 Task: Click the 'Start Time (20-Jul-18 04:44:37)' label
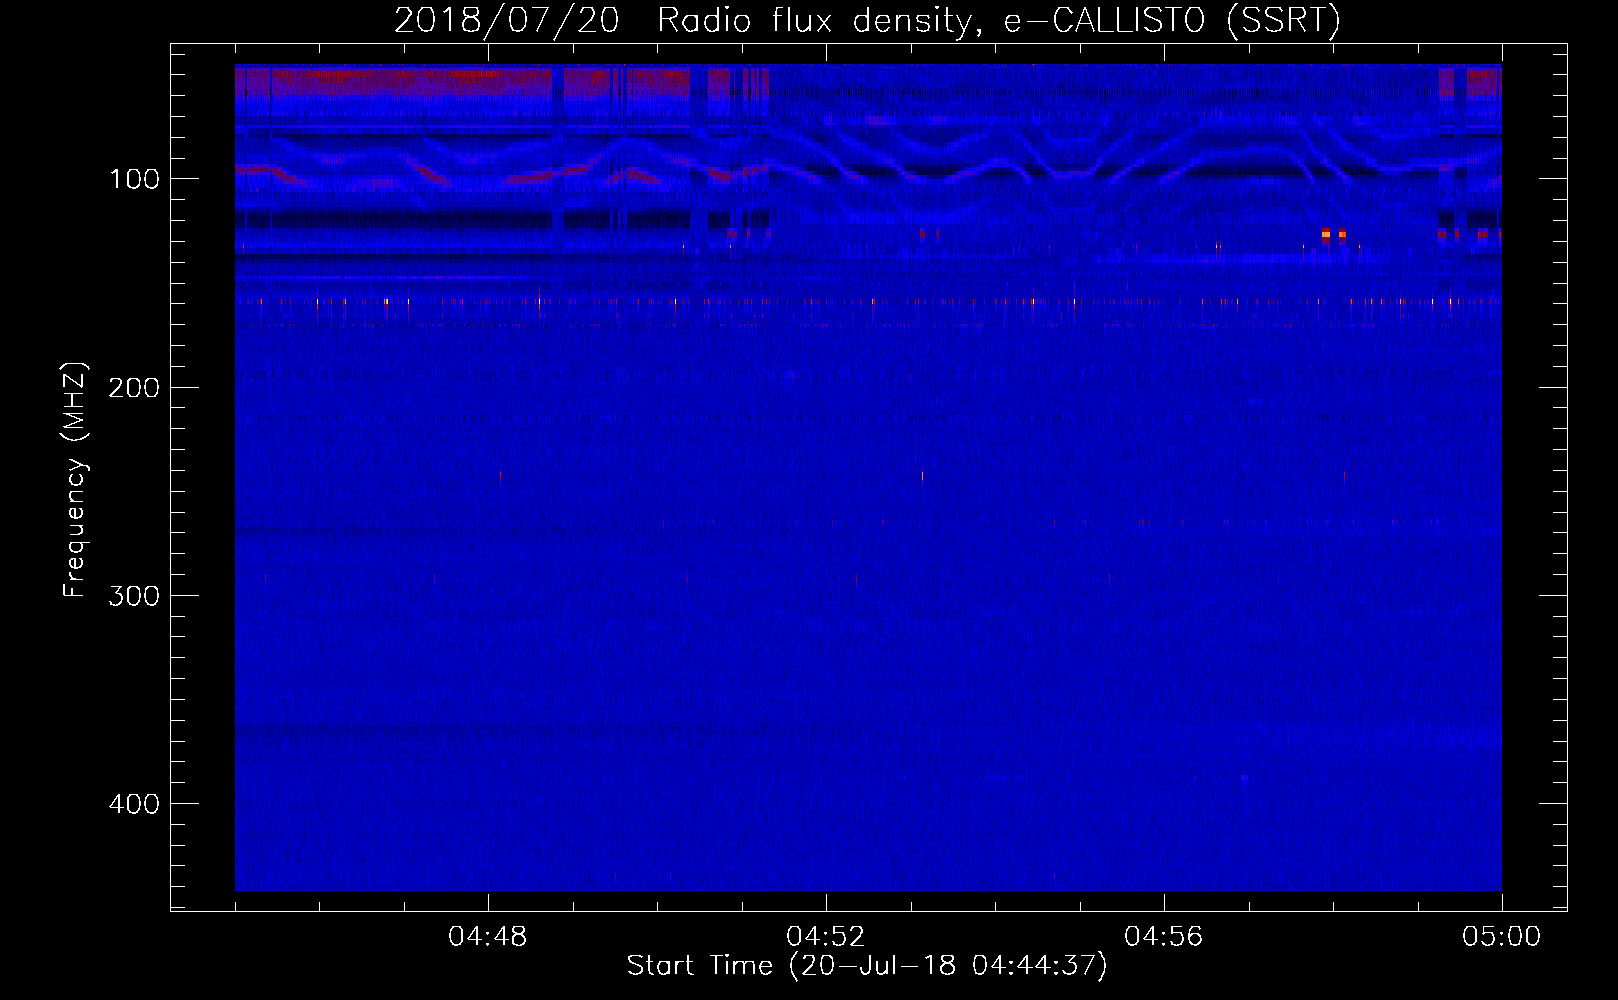tap(867, 966)
